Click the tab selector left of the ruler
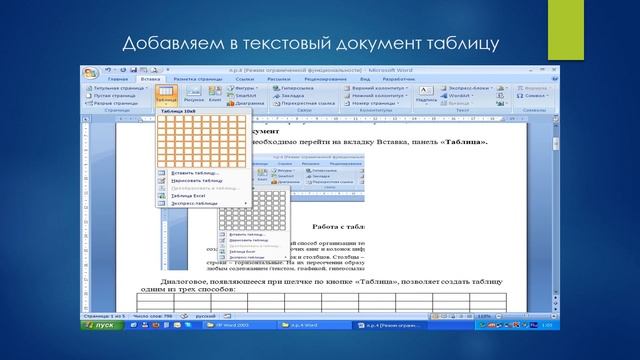Viewport: 640px width, 360px height. (85, 119)
